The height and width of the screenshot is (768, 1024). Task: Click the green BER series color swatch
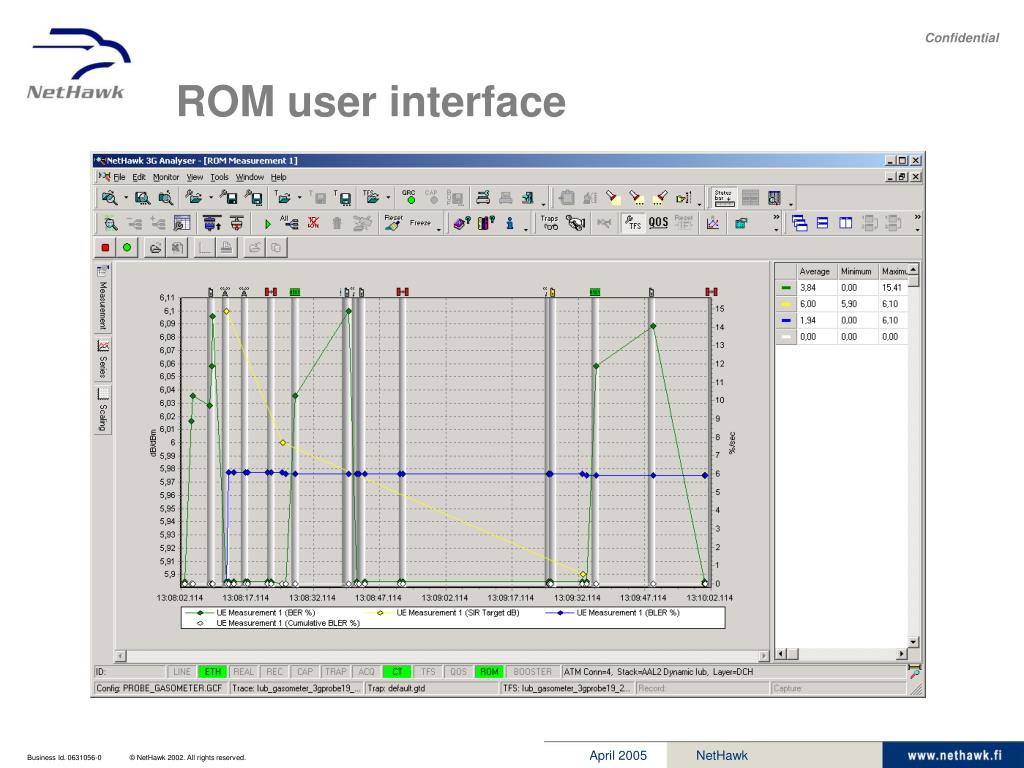(786, 287)
